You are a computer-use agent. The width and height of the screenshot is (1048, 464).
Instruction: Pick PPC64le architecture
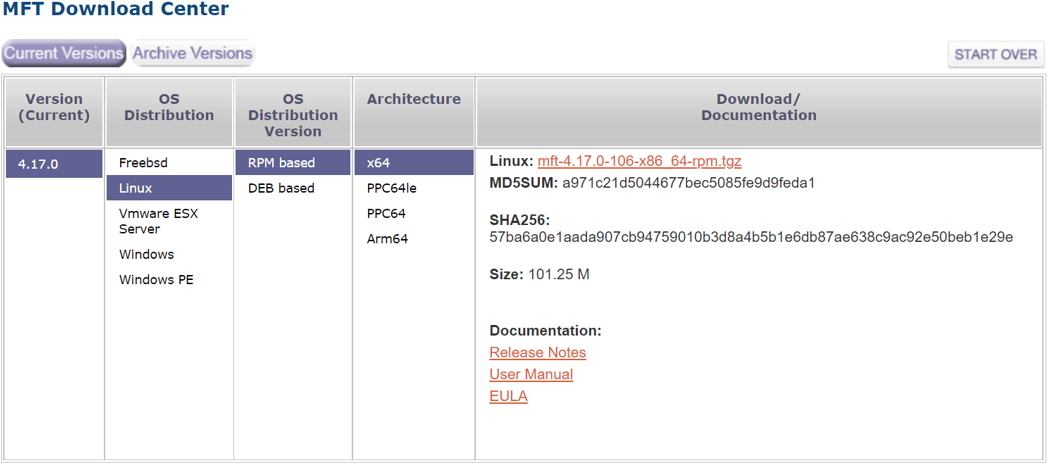391,188
